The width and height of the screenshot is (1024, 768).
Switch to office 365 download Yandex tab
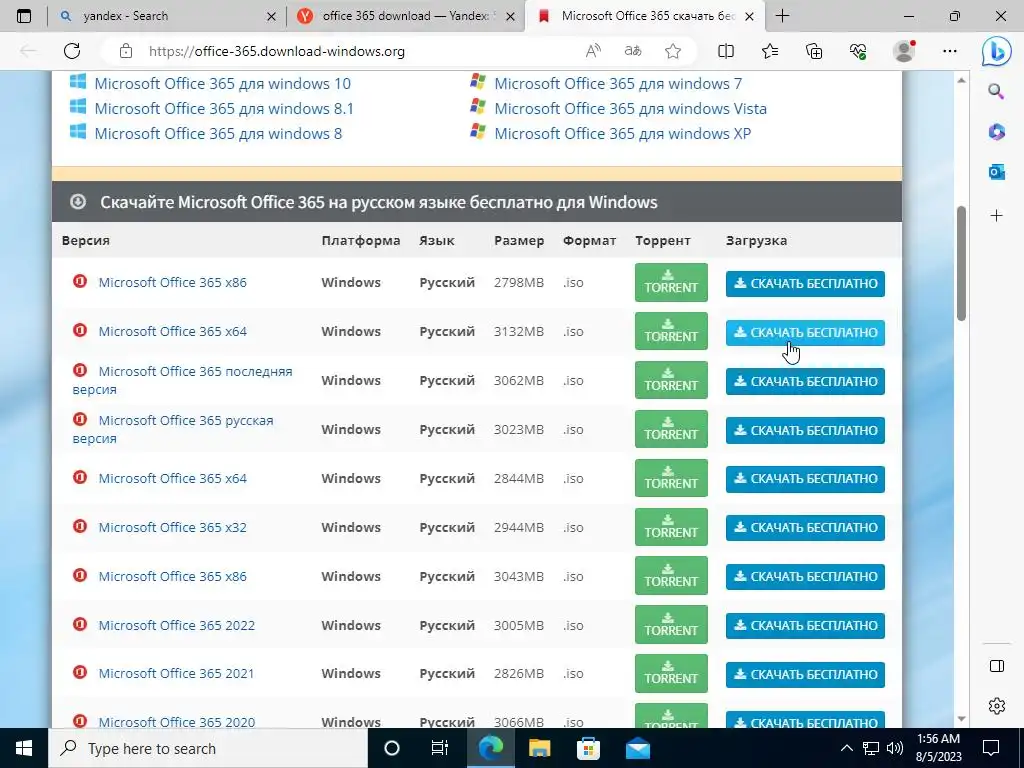pyautogui.click(x=405, y=16)
